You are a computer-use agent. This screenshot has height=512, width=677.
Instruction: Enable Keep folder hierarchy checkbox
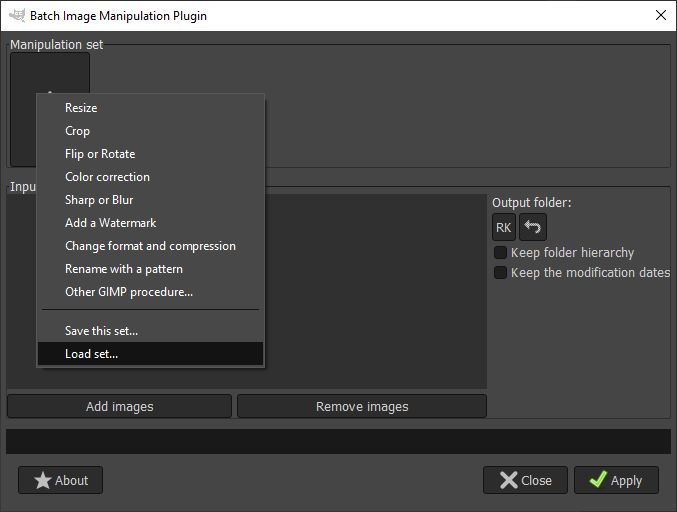point(501,253)
